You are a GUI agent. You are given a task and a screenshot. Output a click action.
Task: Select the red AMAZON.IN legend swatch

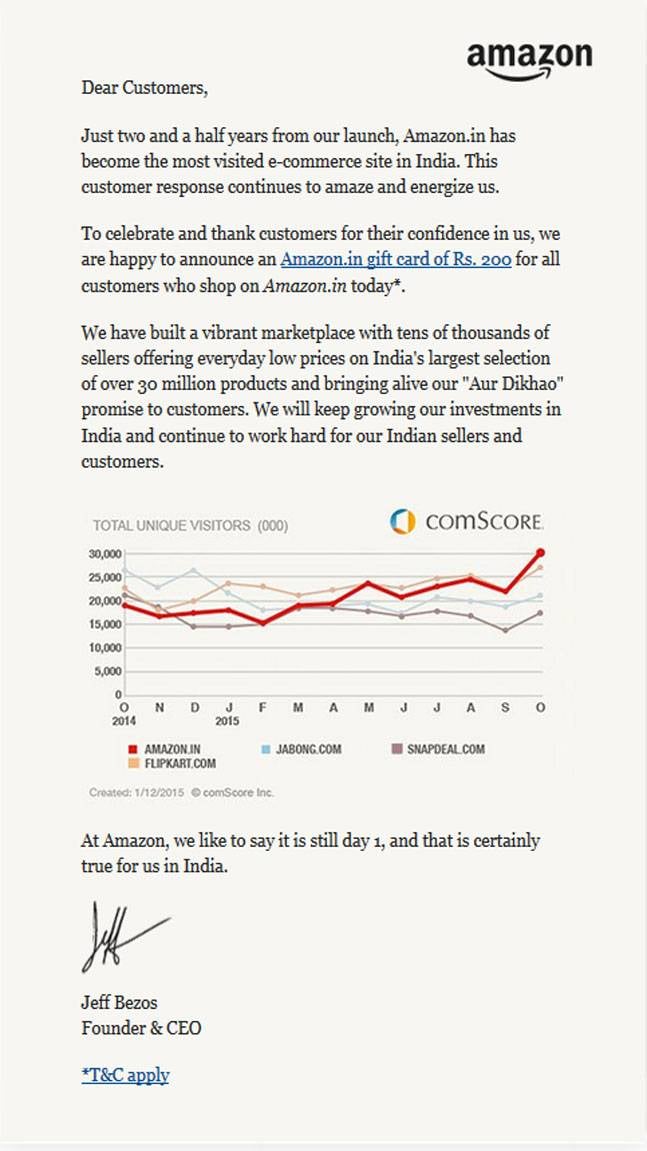133,749
